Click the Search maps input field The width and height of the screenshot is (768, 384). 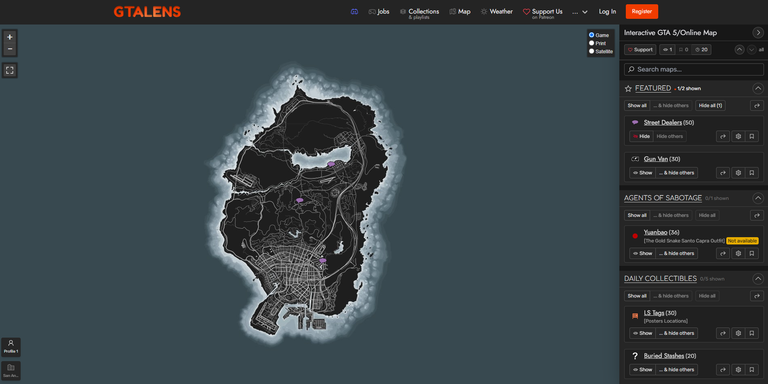(x=694, y=69)
